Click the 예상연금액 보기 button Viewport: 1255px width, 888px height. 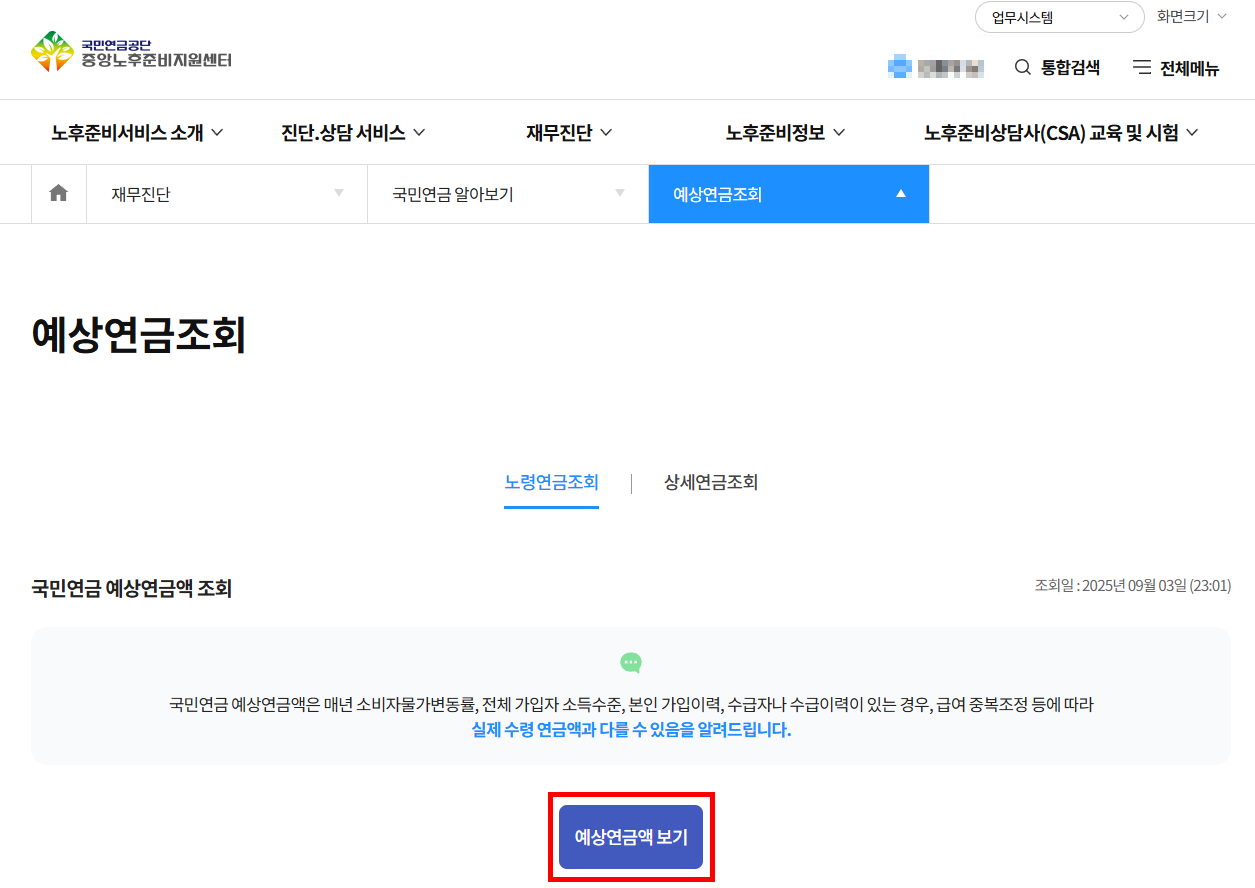click(630, 837)
